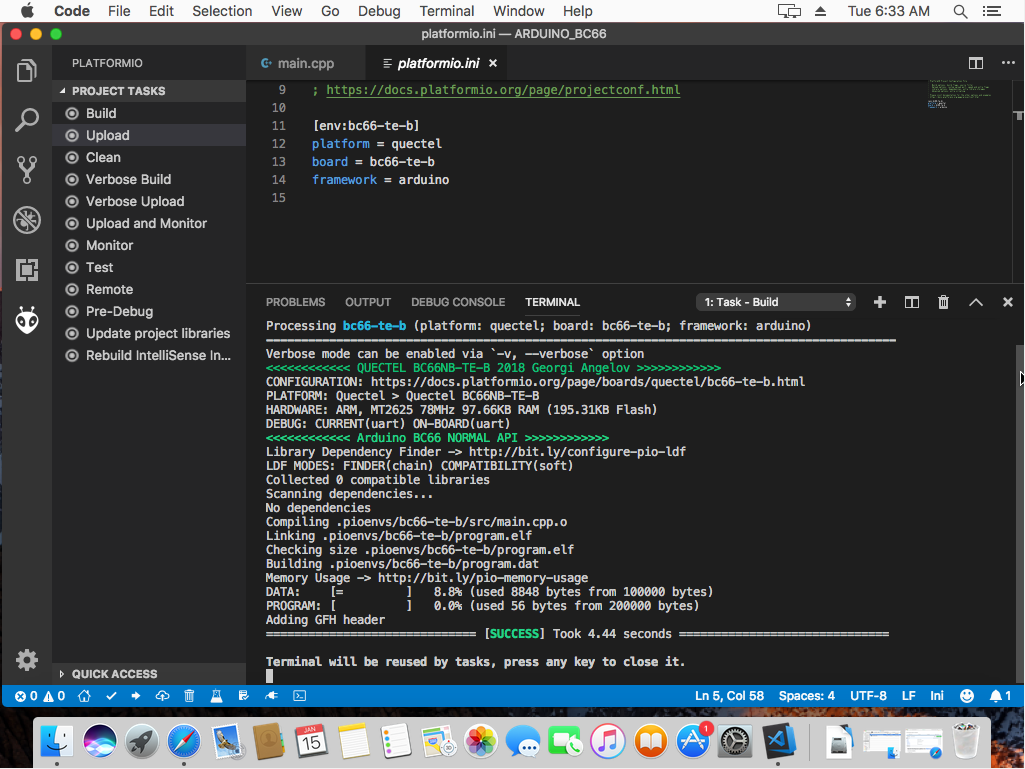Open the PlatformIO alien icon in activity bar

(27, 320)
